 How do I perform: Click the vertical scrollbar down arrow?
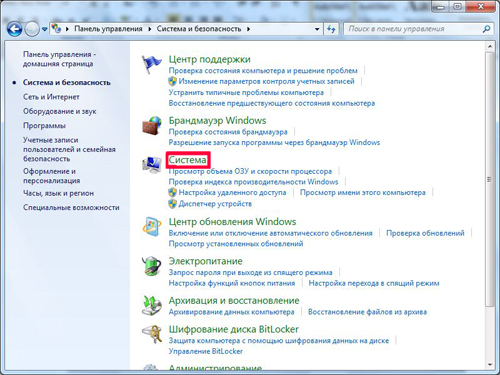tap(489, 365)
